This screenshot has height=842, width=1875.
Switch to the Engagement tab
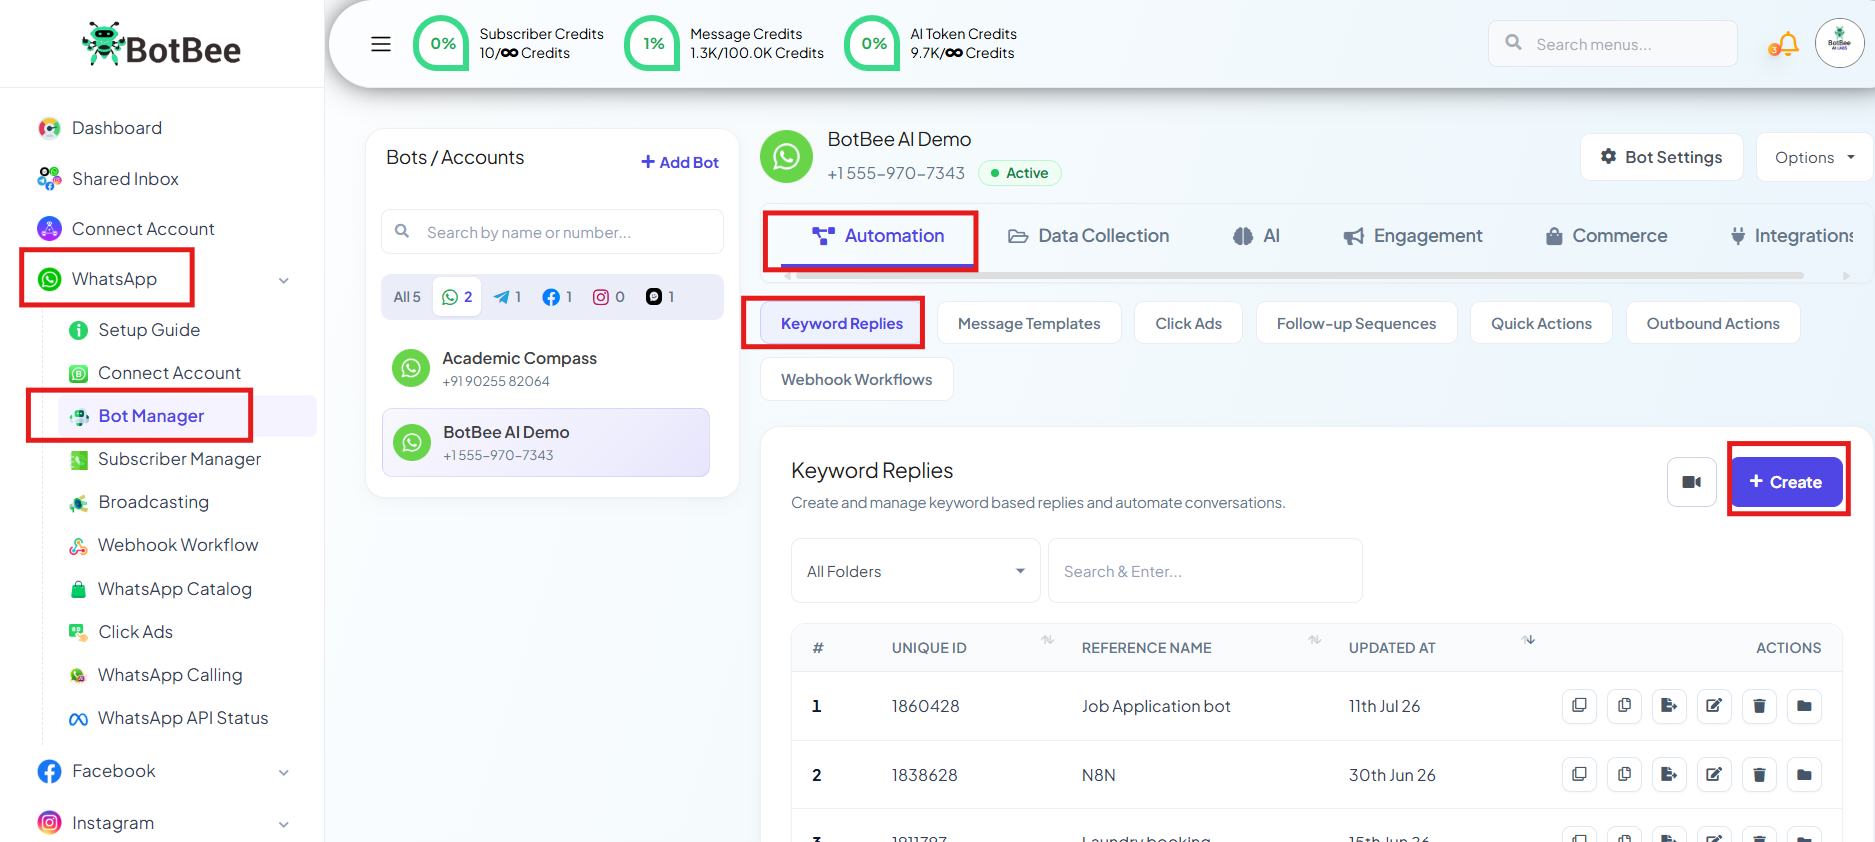[x=1412, y=236]
